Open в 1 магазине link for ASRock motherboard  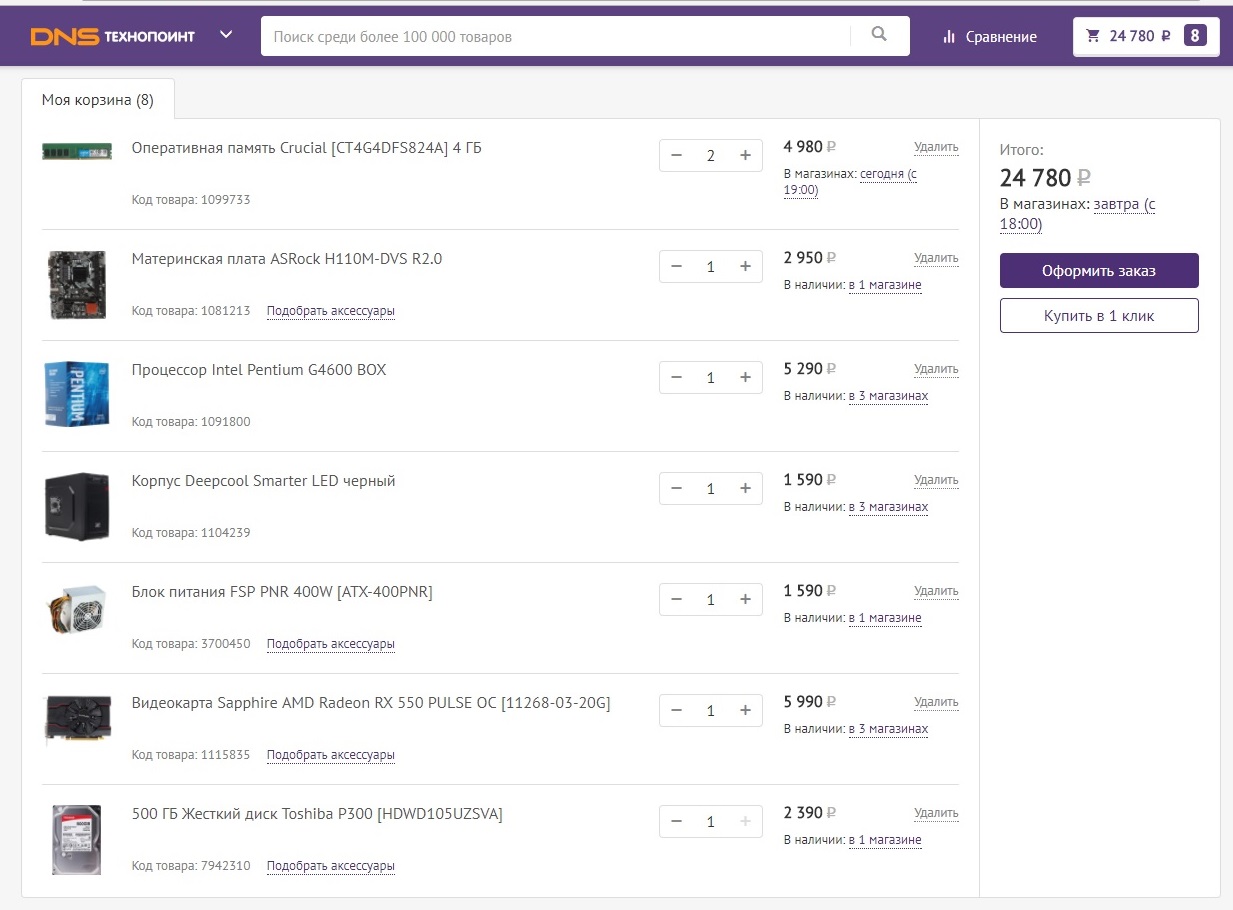[x=885, y=285]
